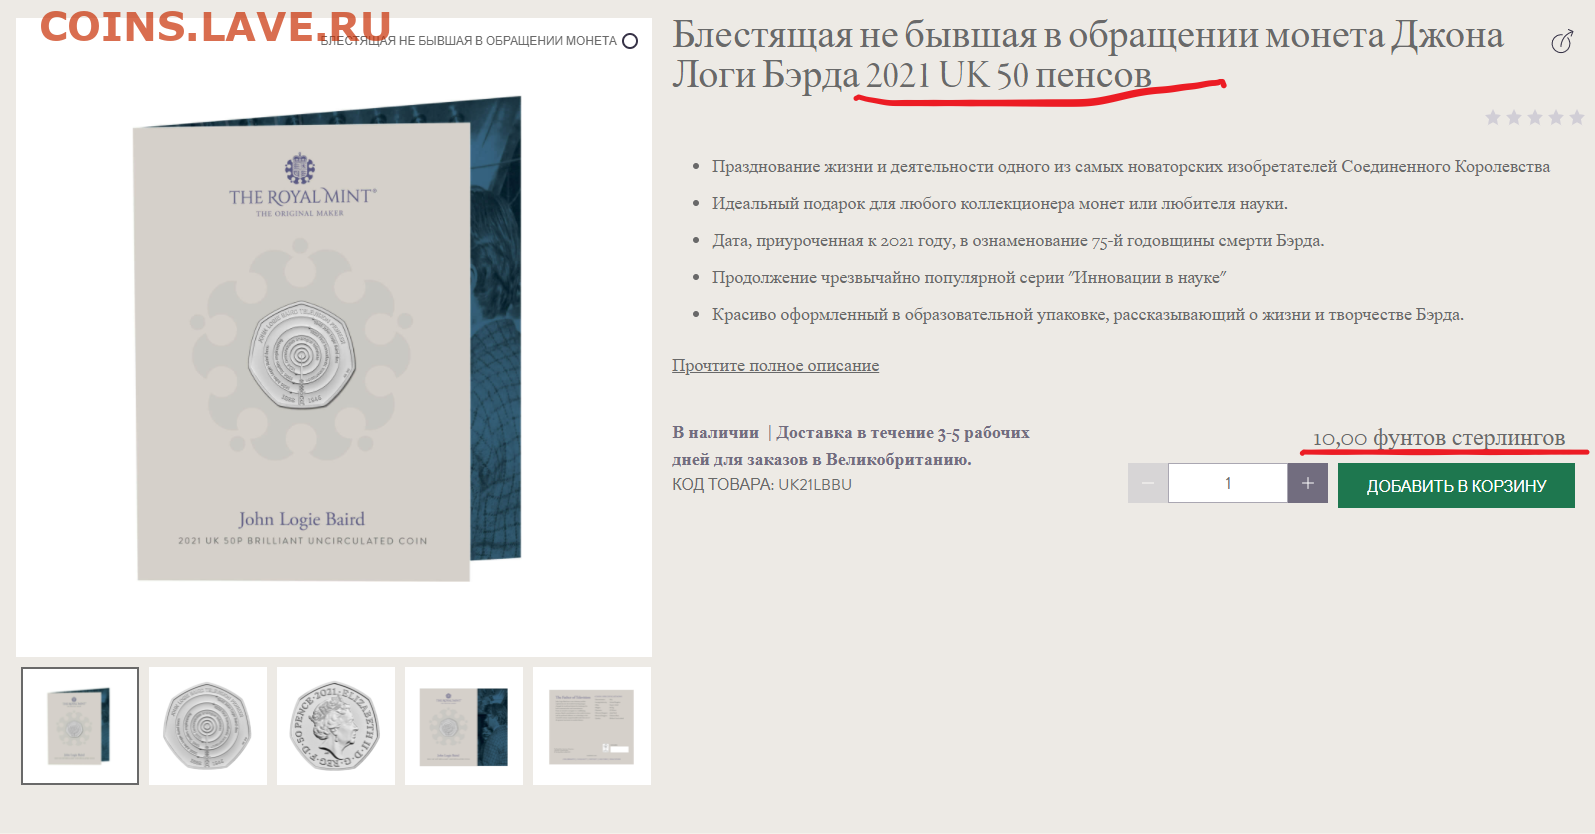The height and width of the screenshot is (834, 1595).
Task: Click the bullet mentioning серии Инновации в науке
Action: point(969,277)
